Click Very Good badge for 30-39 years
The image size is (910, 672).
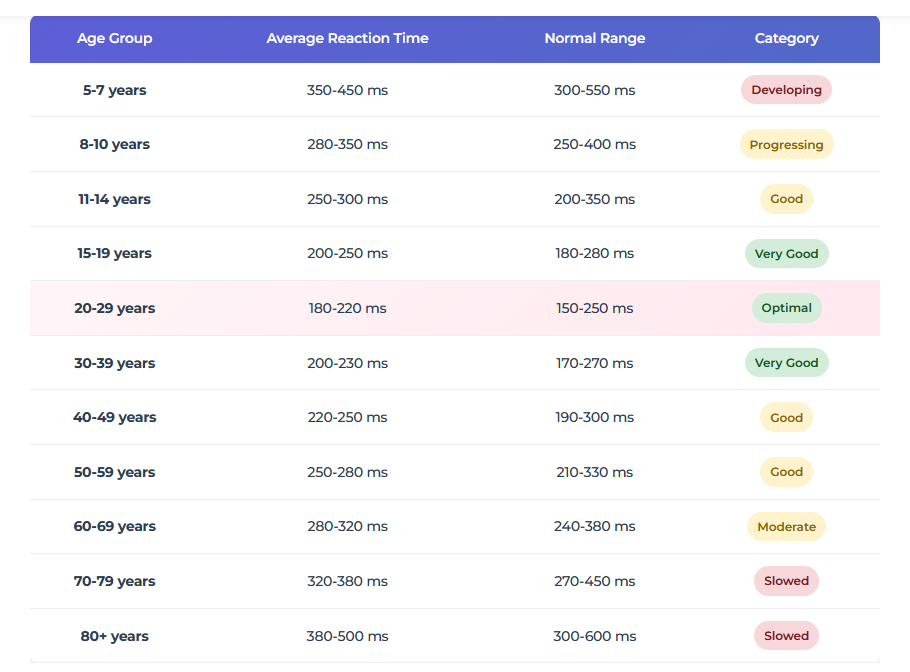[786, 363]
